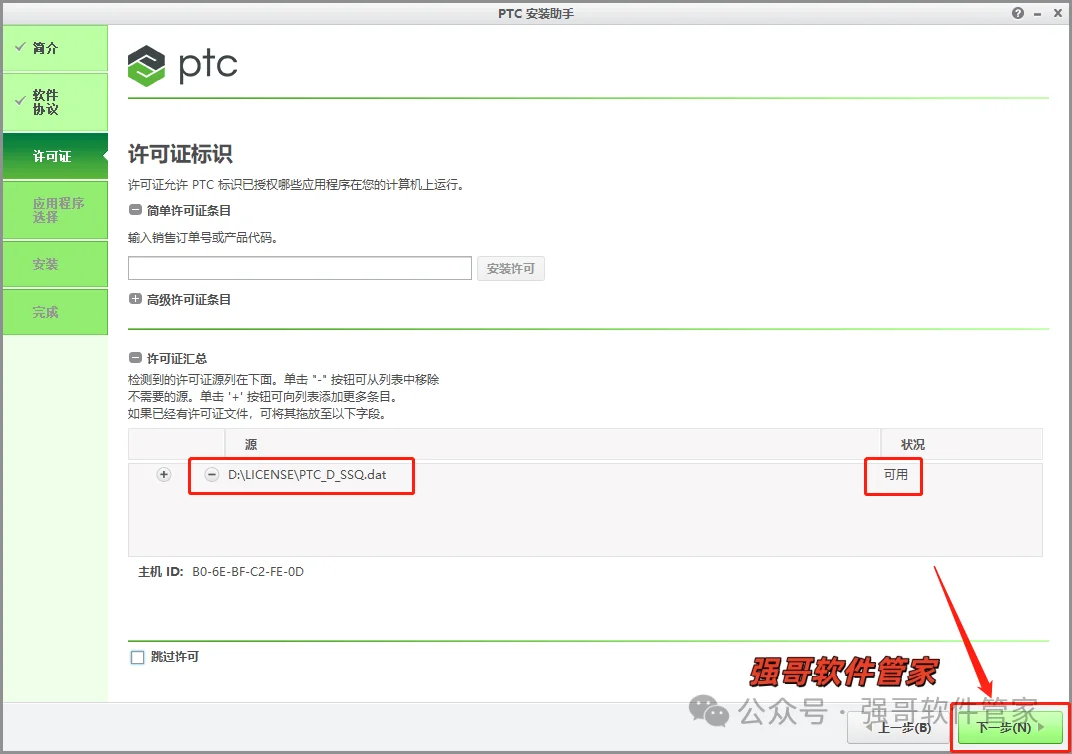Select the 应用程序选择 step in sidebar
Image resolution: width=1072 pixels, height=754 pixels.
tap(55, 210)
